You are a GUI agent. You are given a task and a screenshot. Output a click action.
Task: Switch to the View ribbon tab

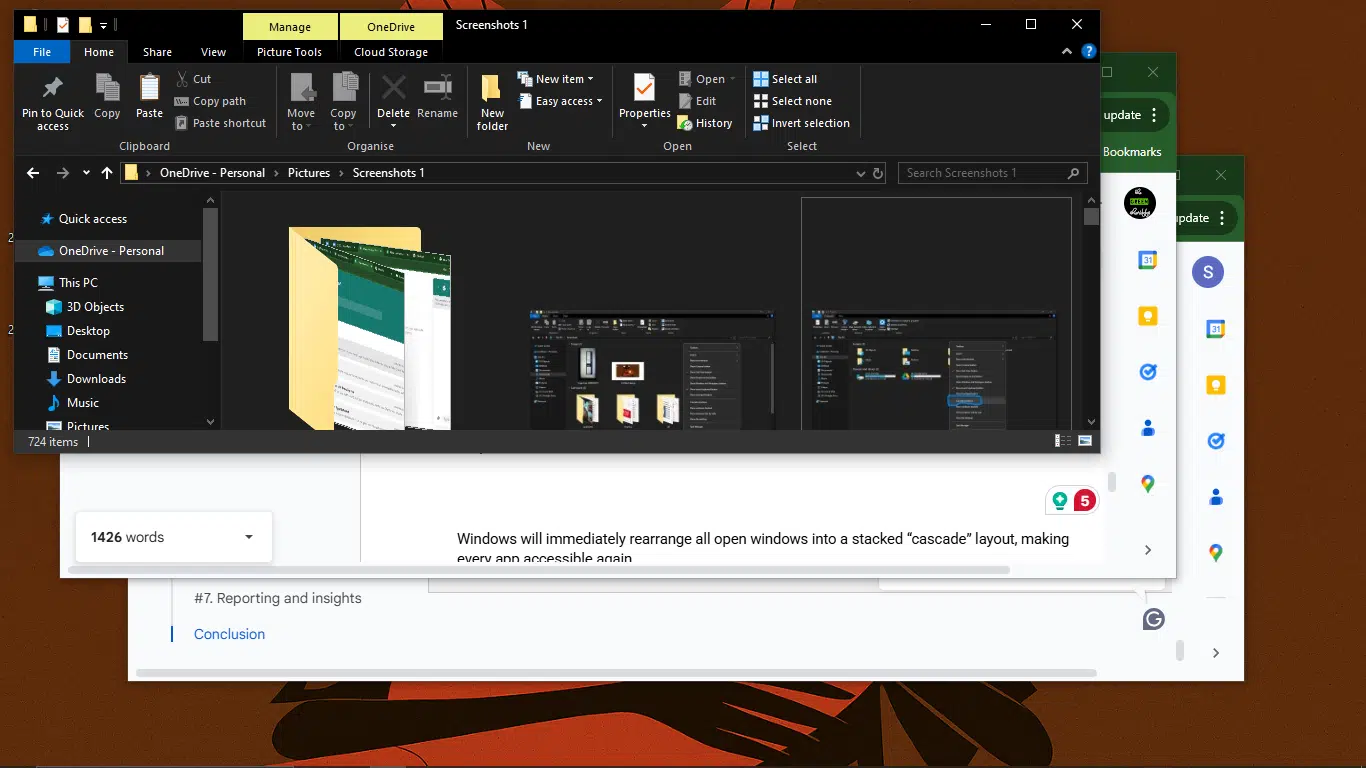(213, 52)
